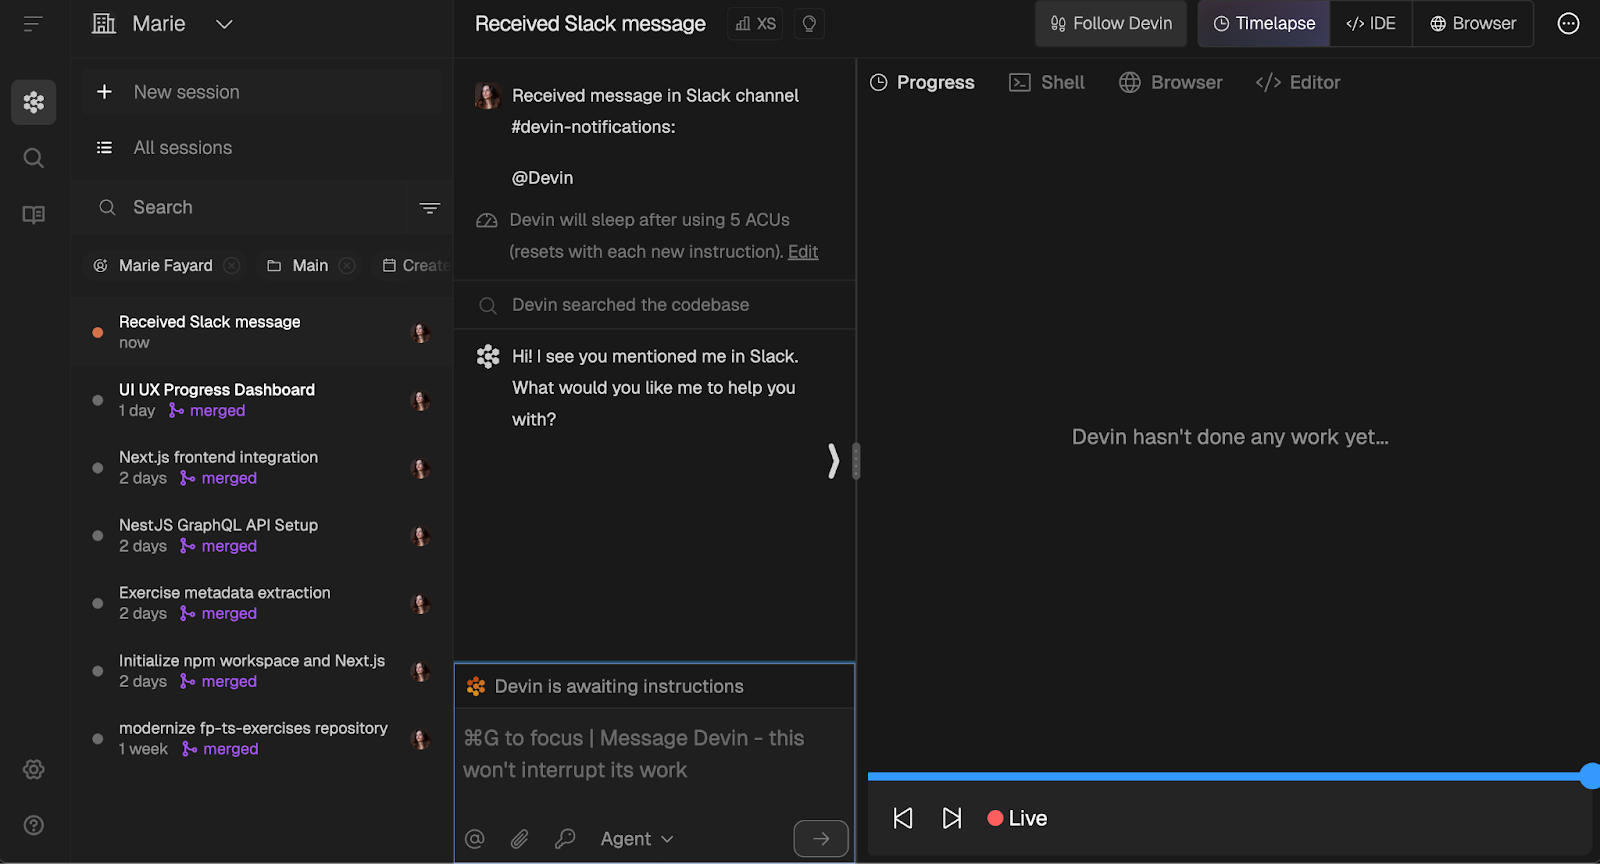The width and height of the screenshot is (1600, 864).
Task: Expand Devin searched the codebase entry
Action: pos(654,305)
